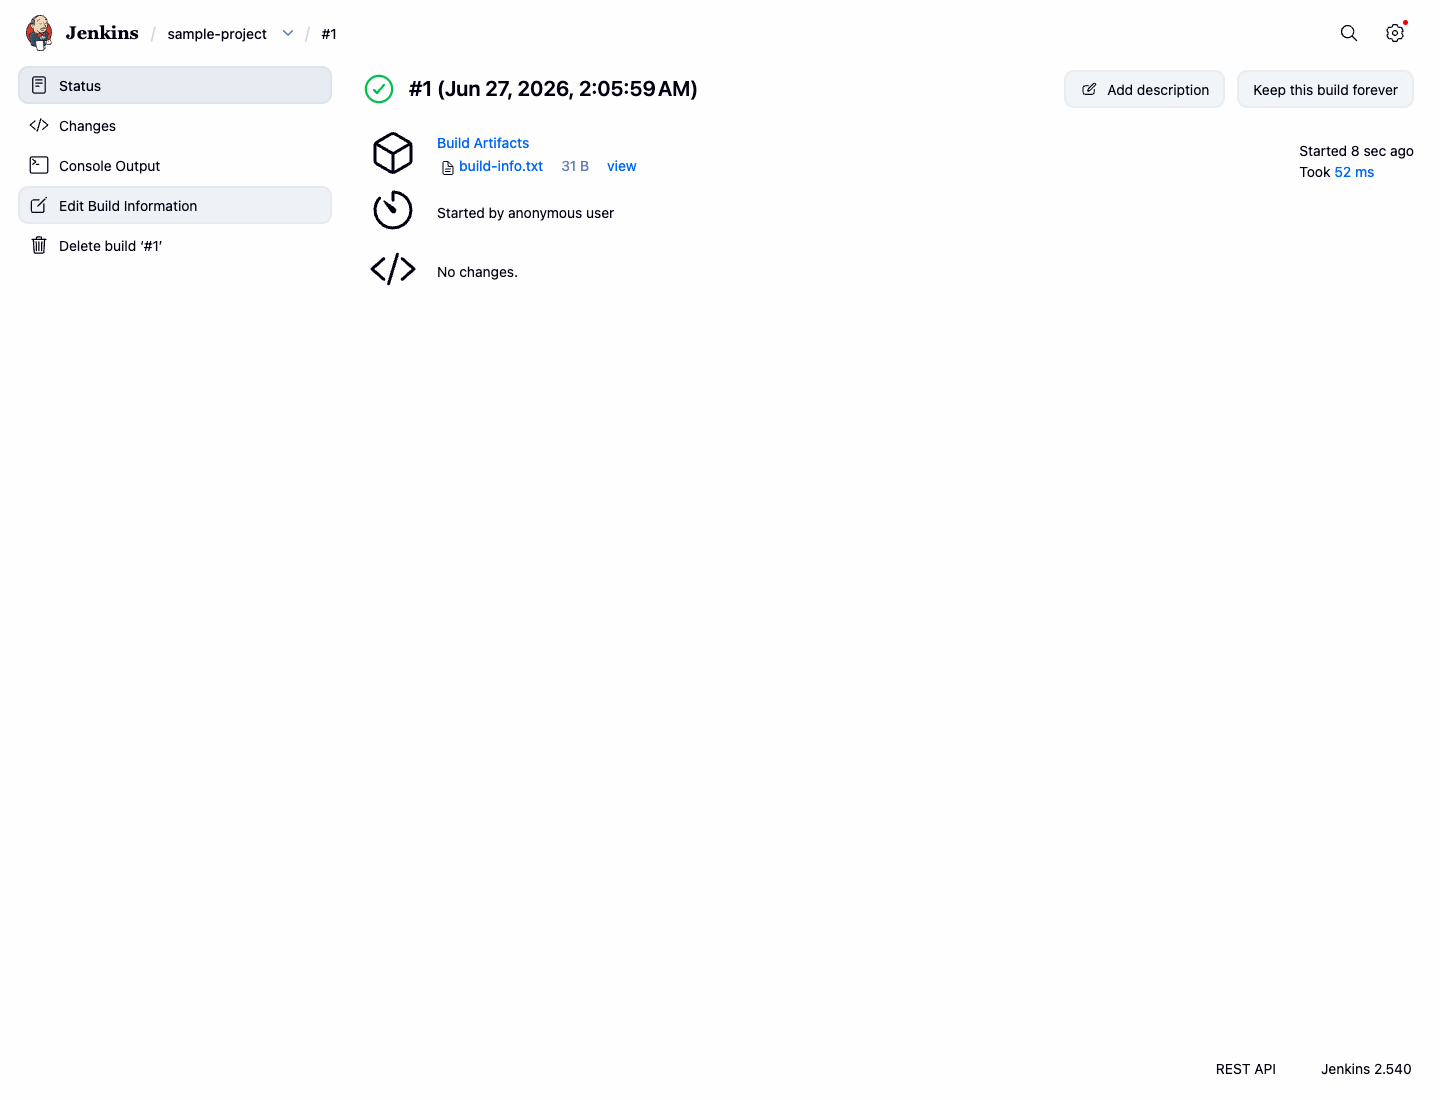Screen dimensions: 1440x1100
Task: Click Keep this build forever
Action: point(1325,89)
